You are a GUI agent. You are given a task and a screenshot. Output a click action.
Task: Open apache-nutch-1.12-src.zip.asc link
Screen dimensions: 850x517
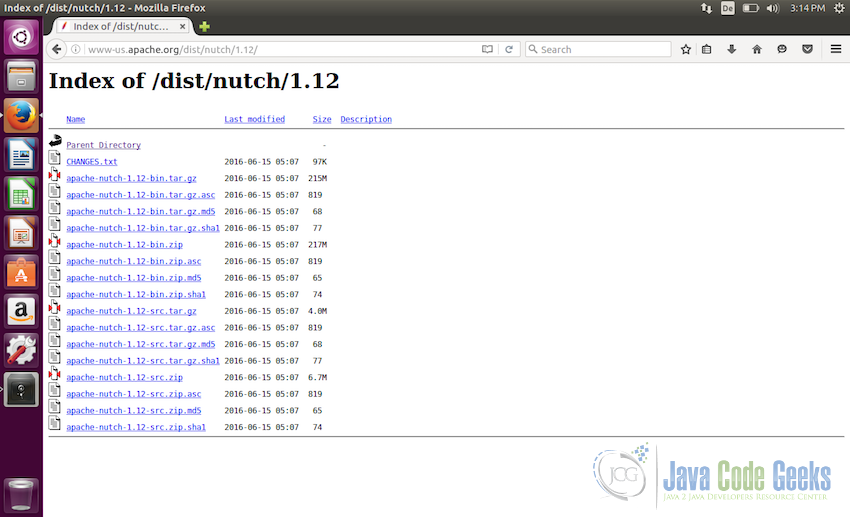pyautogui.click(x=133, y=394)
